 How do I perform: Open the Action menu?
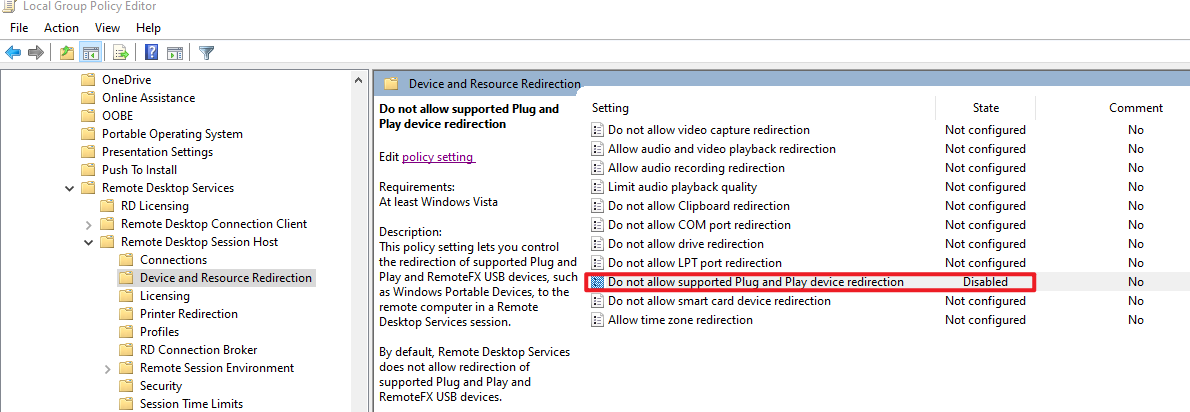click(x=61, y=28)
